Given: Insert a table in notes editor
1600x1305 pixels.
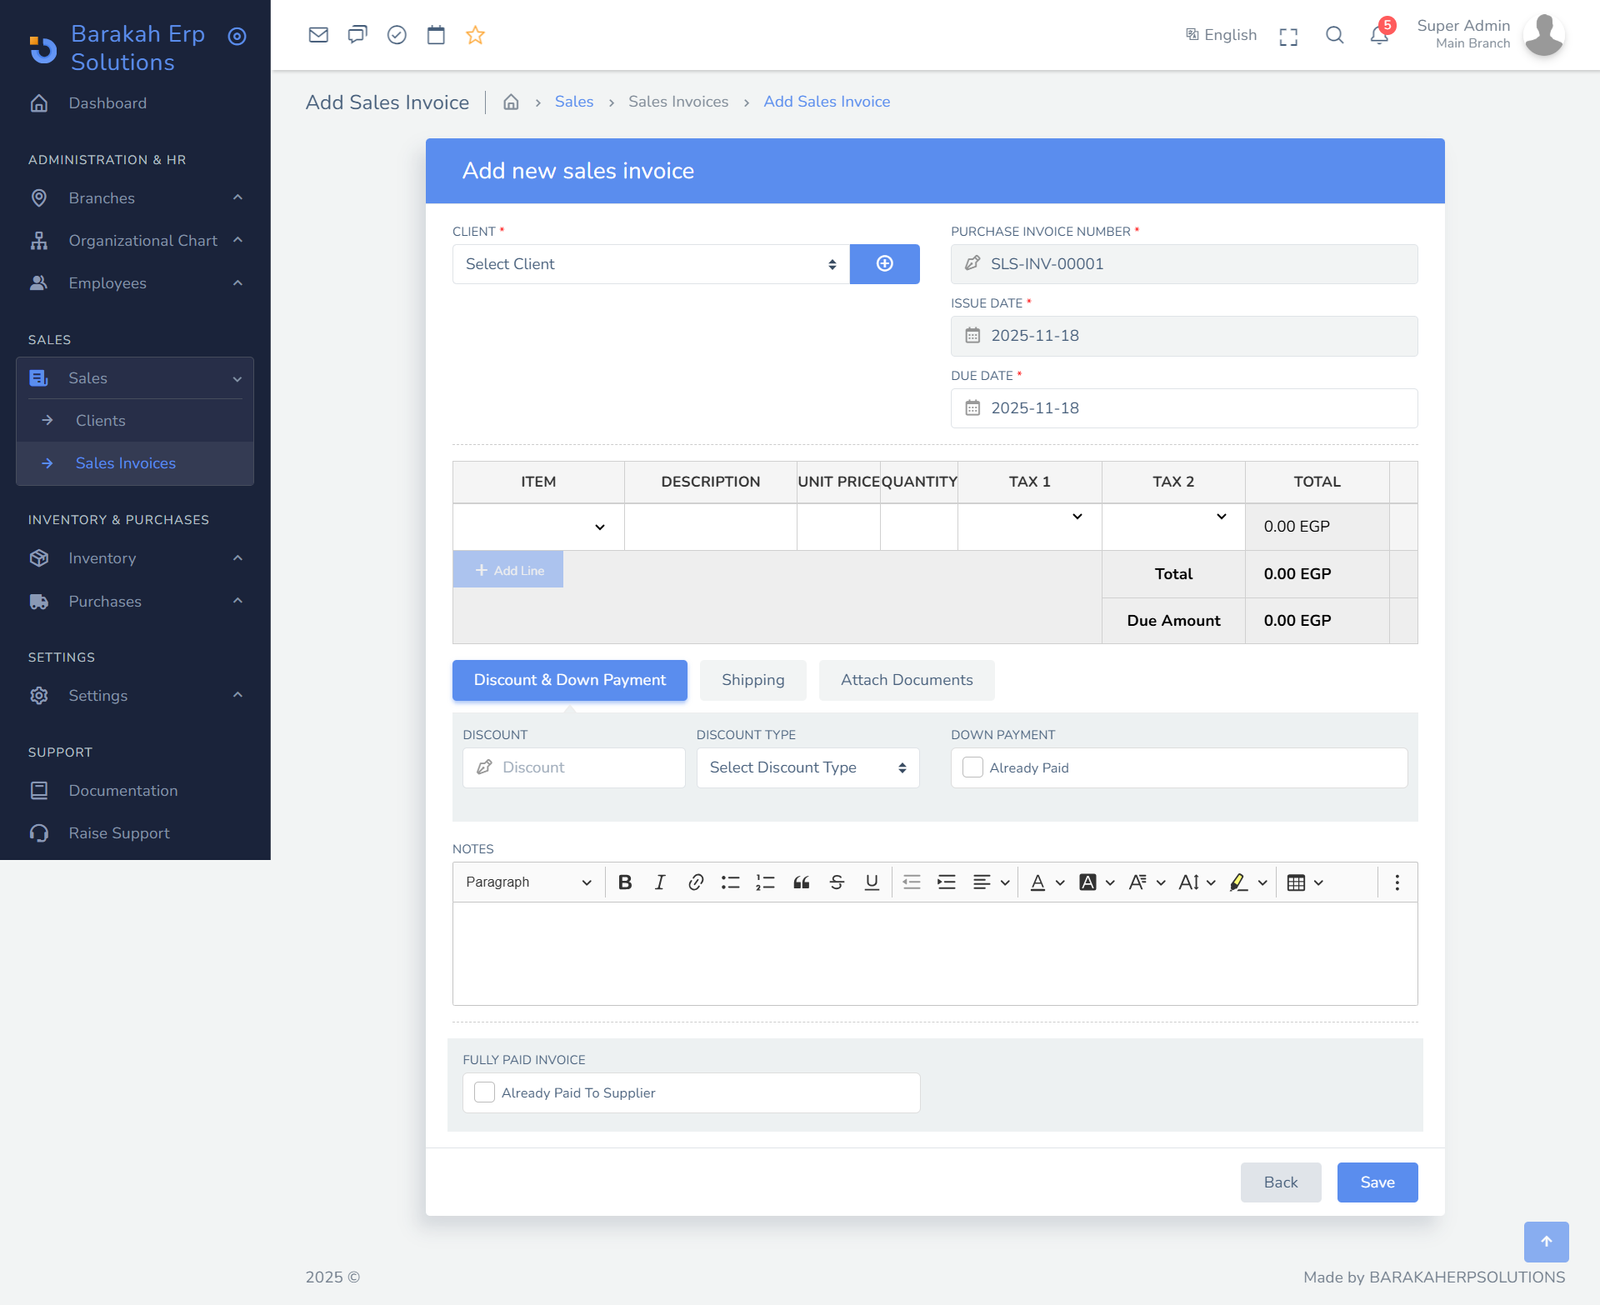Looking at the screenshot, I should (1296, 882).
